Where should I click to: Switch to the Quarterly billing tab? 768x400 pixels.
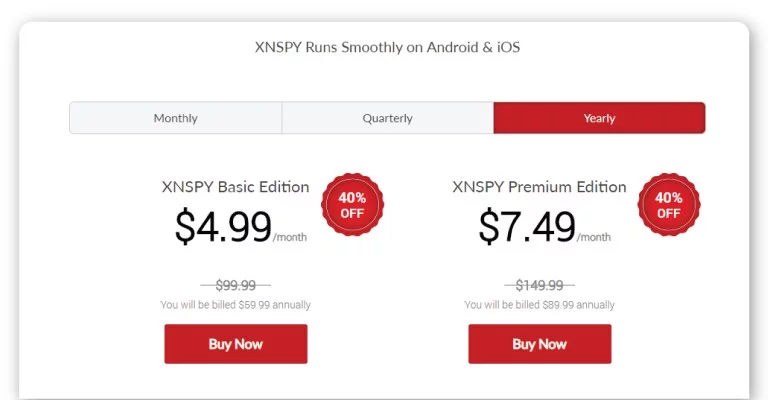(x=387, y=118)
